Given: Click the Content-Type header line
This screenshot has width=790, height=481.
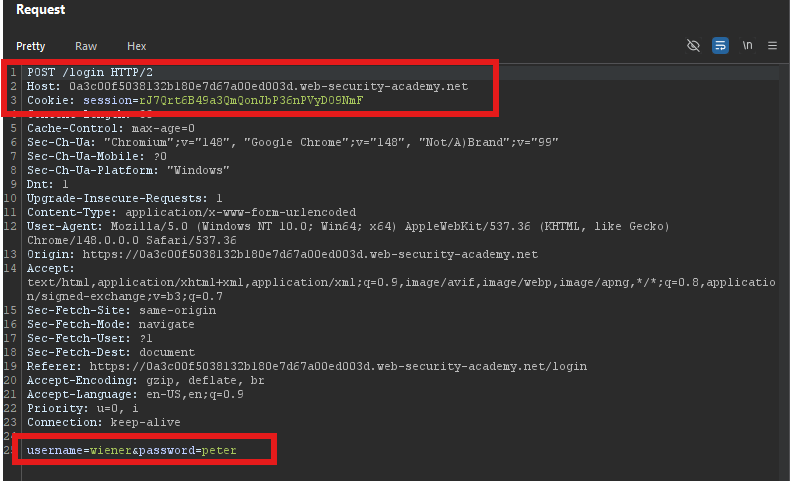Looking at the screenshot, I should tap(191, 213).
